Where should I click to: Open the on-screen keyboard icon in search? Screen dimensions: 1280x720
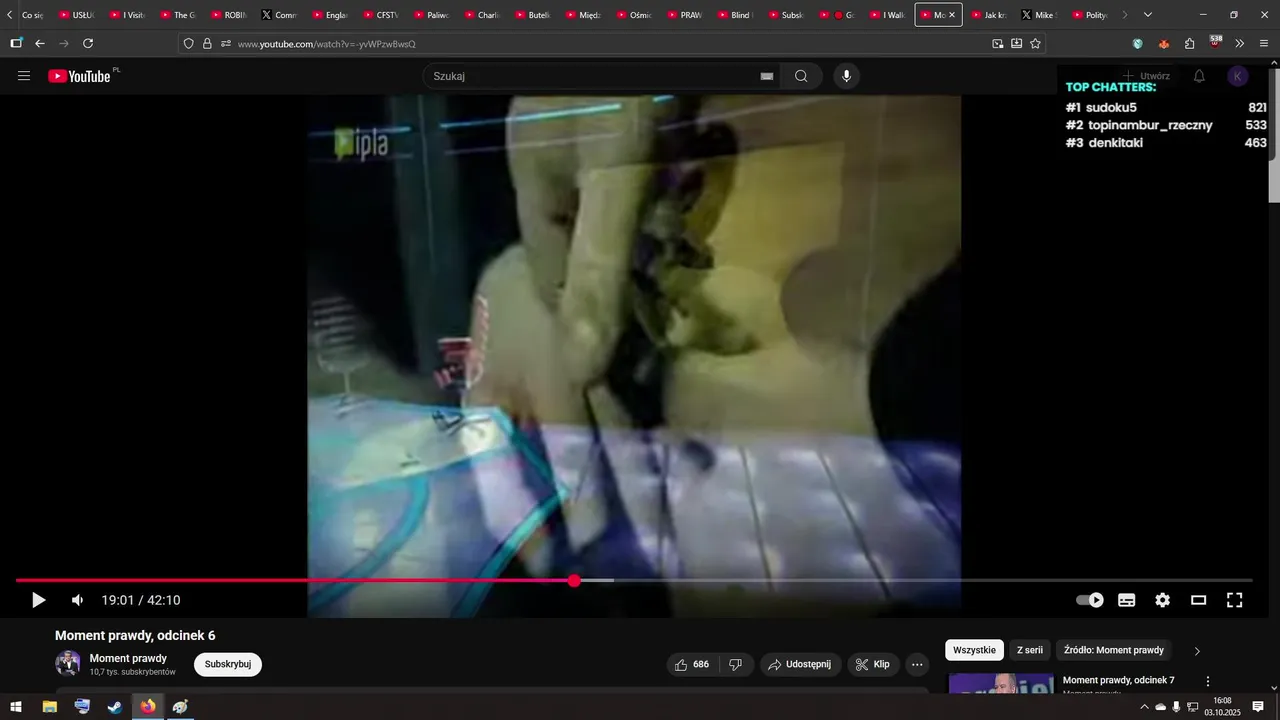767,76
